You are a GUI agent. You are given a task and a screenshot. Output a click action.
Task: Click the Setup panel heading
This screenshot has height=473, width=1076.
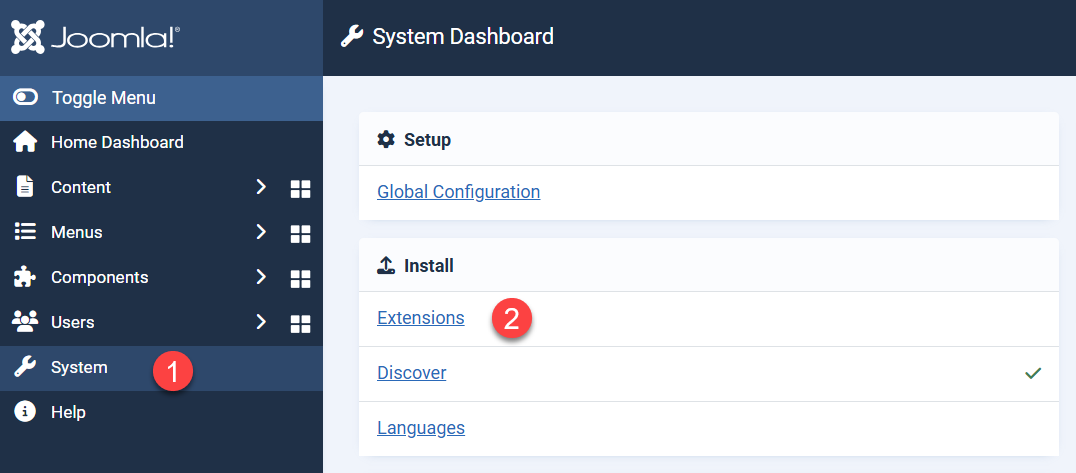tap(427, 140)
